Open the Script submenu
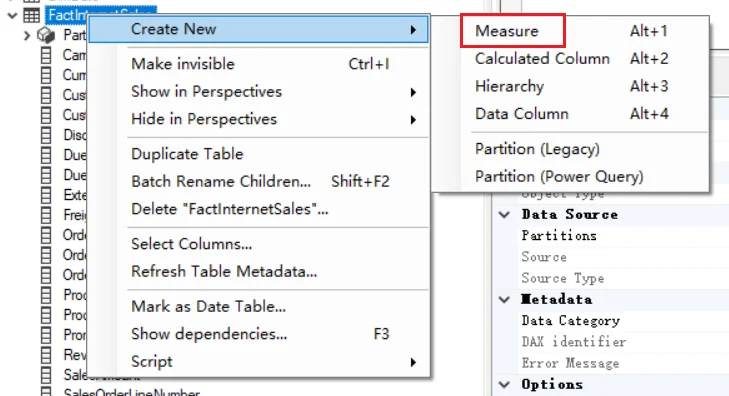The width and height of the screenshot is (729, 396). 258,362
